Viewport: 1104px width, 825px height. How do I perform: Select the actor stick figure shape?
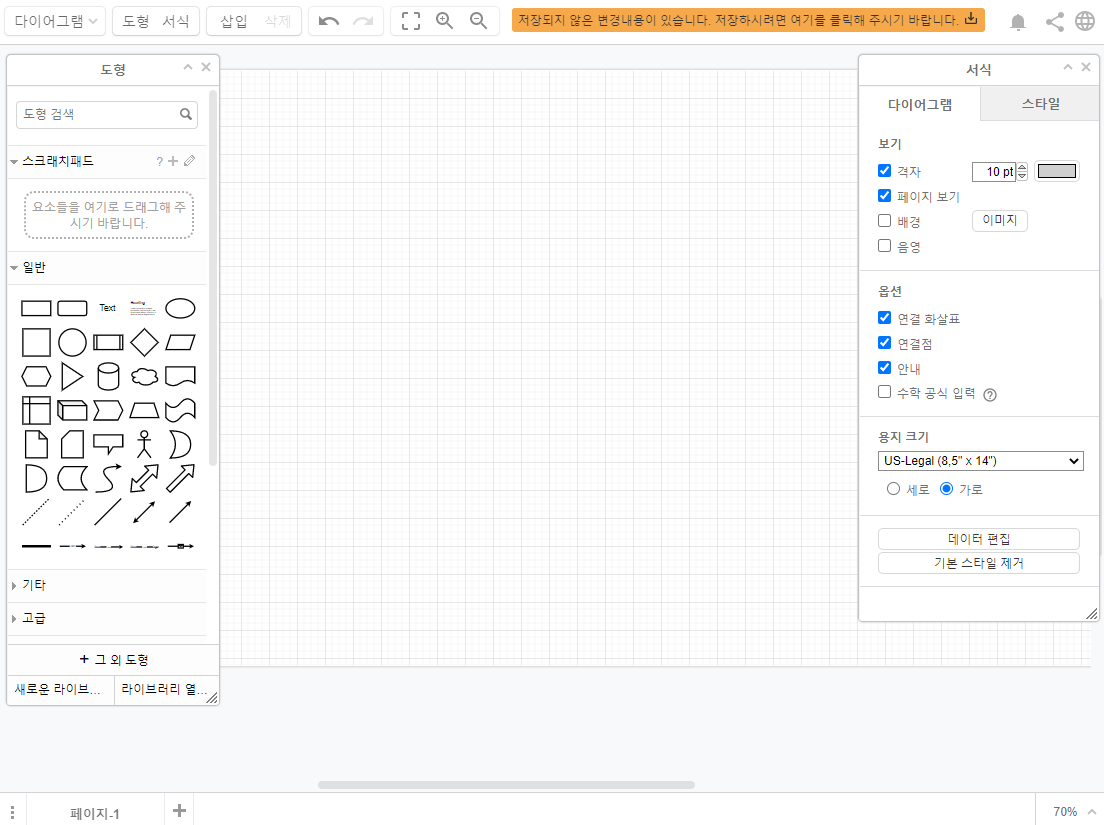(x=144, y=444)
